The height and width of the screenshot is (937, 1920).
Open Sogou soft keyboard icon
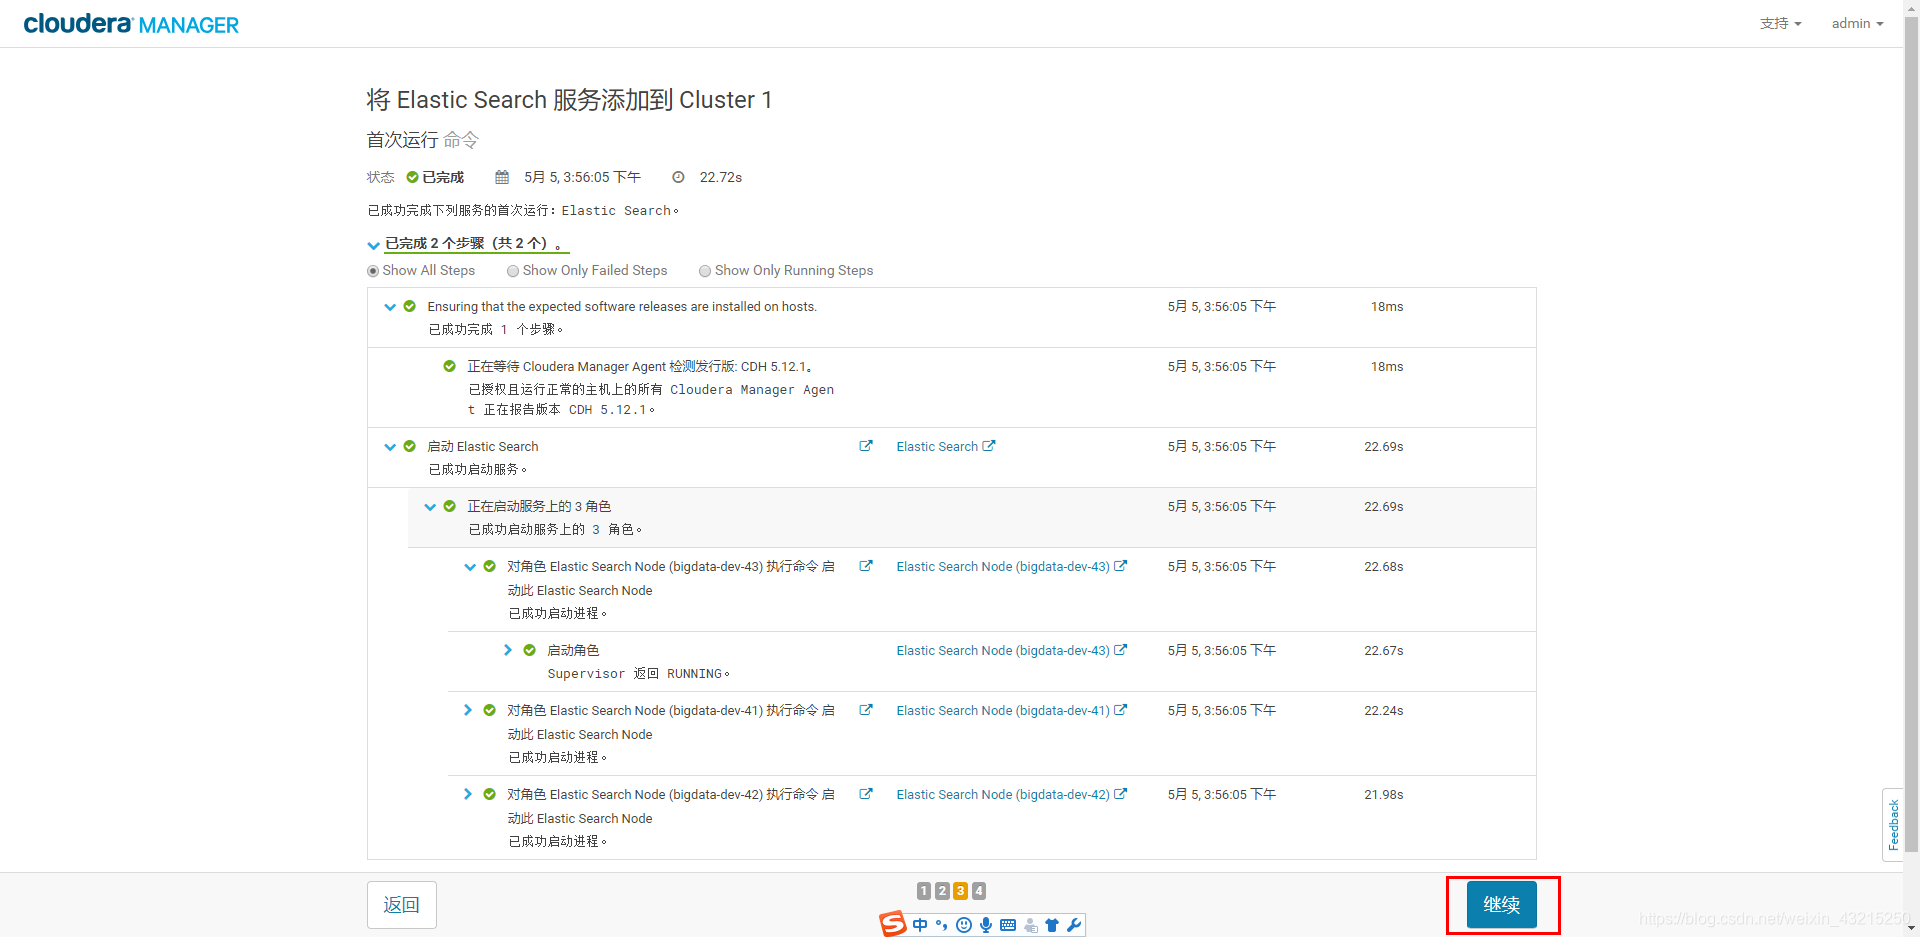click(x=1008, y=925)
